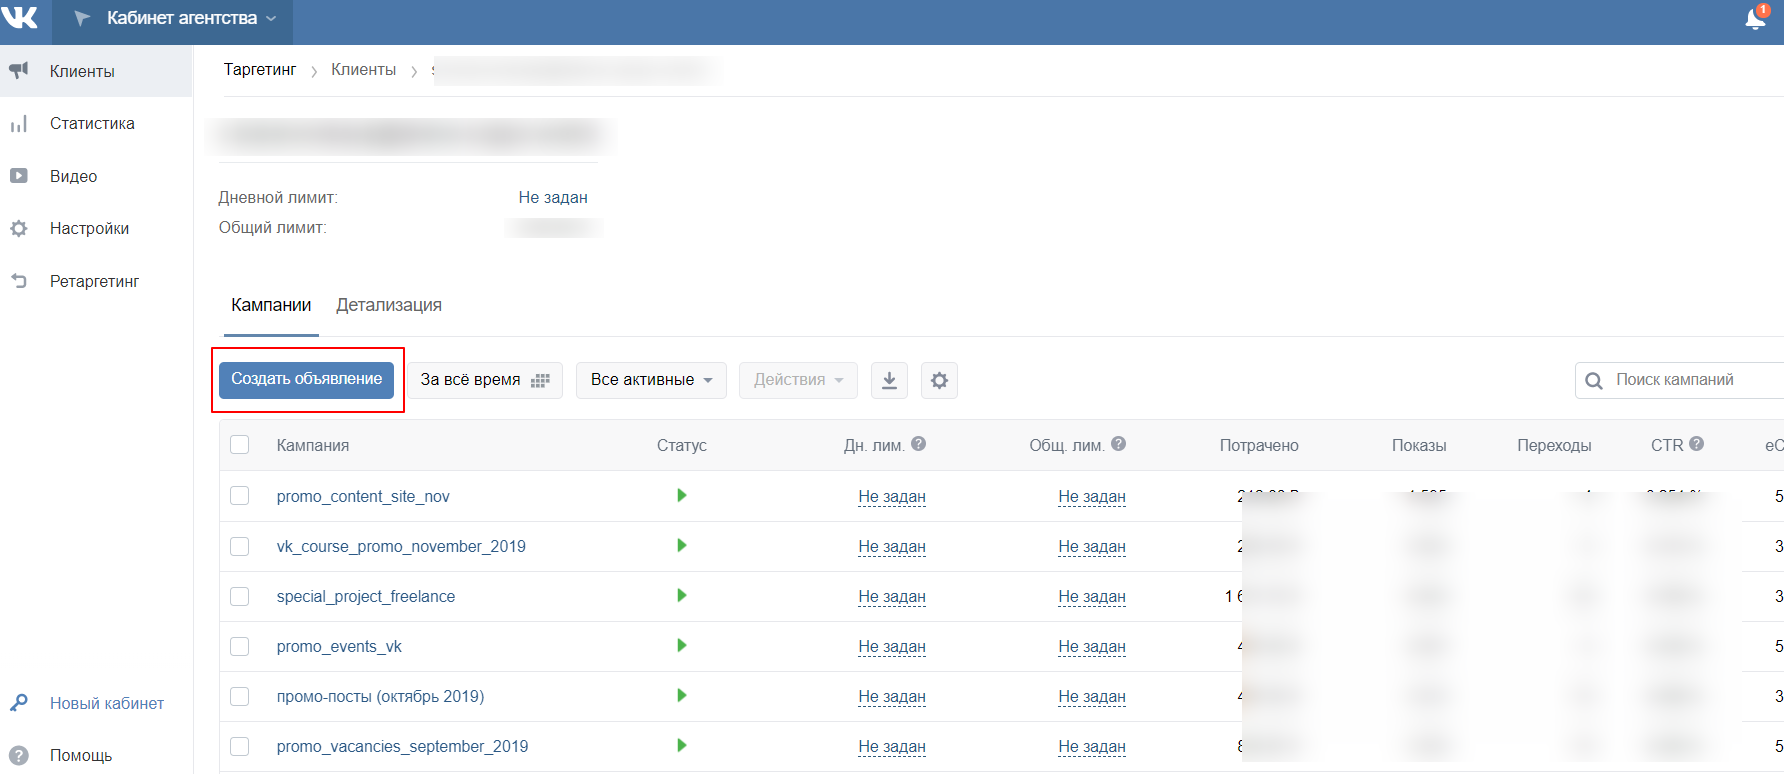Screen dimensions: 1784x774
Task: Click the help icon beside Дн. лим.
Action: (x=918, y=444)
